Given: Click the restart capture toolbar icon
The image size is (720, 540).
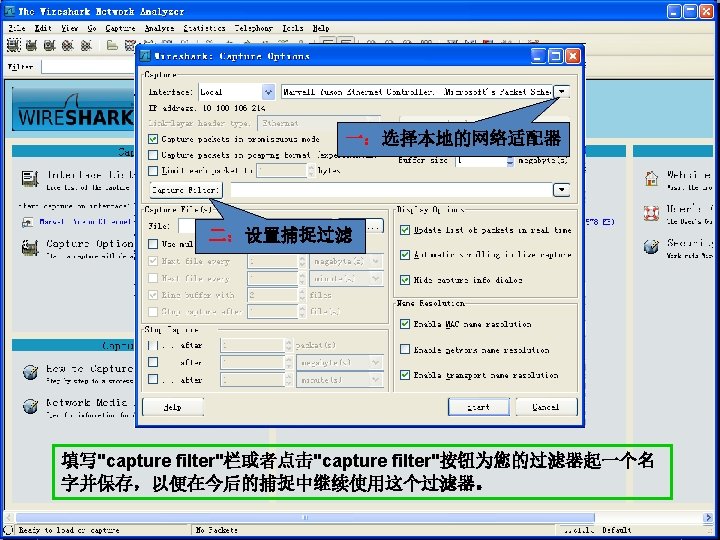Looking at the screenshot, I should 86,45.
